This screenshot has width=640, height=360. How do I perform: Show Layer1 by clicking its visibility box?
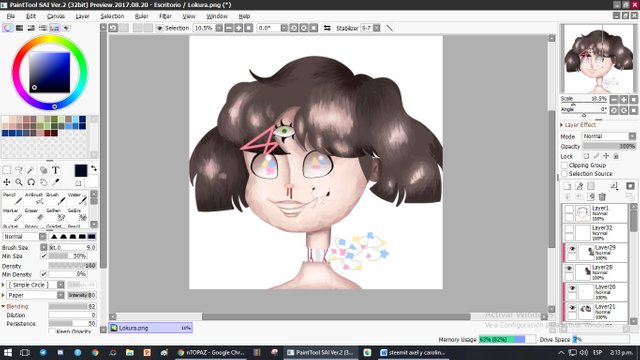569,209
